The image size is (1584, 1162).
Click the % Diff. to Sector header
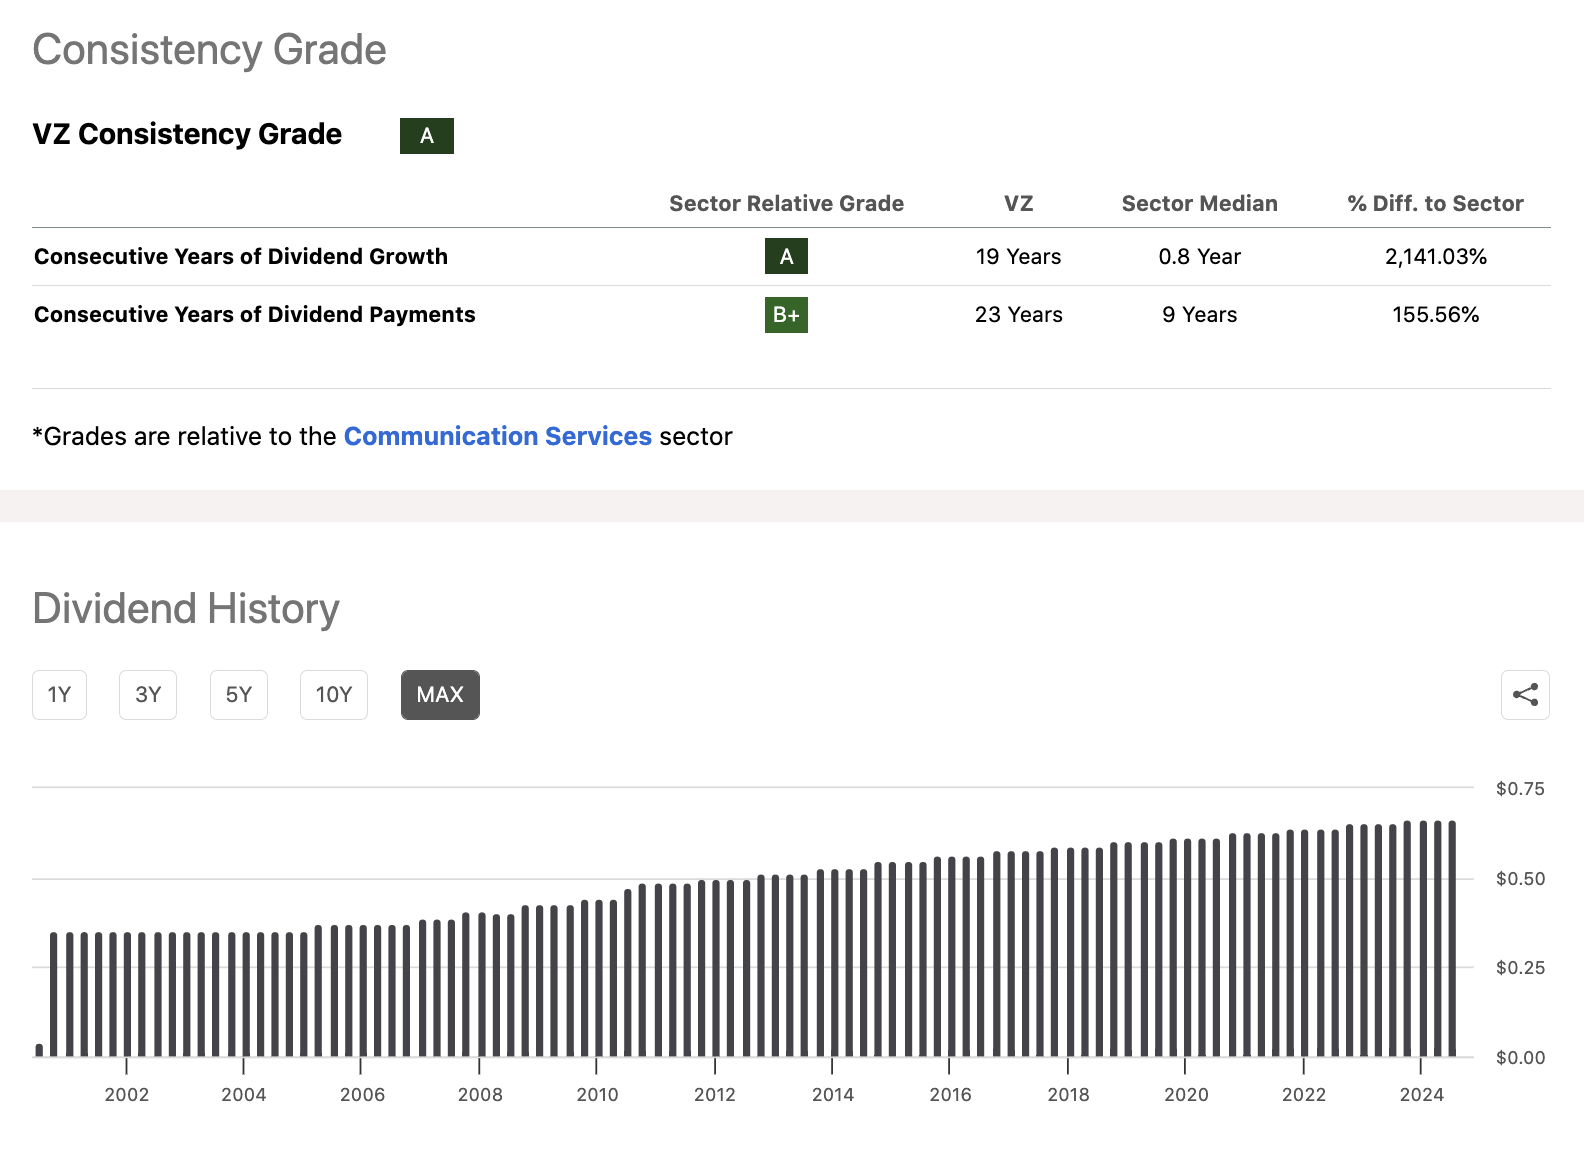pos(1435,204)
